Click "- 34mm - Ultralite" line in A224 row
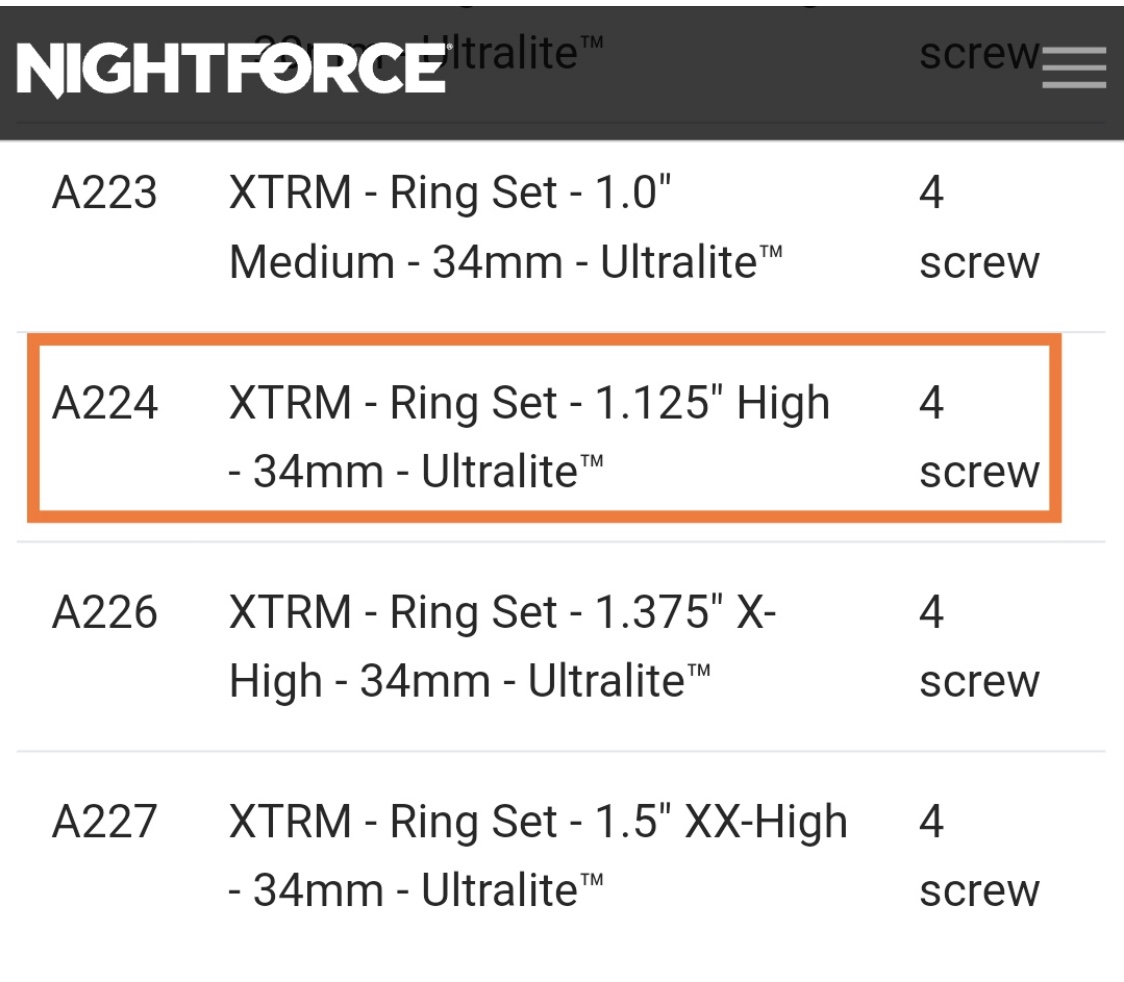1124x982 pixels. click(x=416, y=472)
